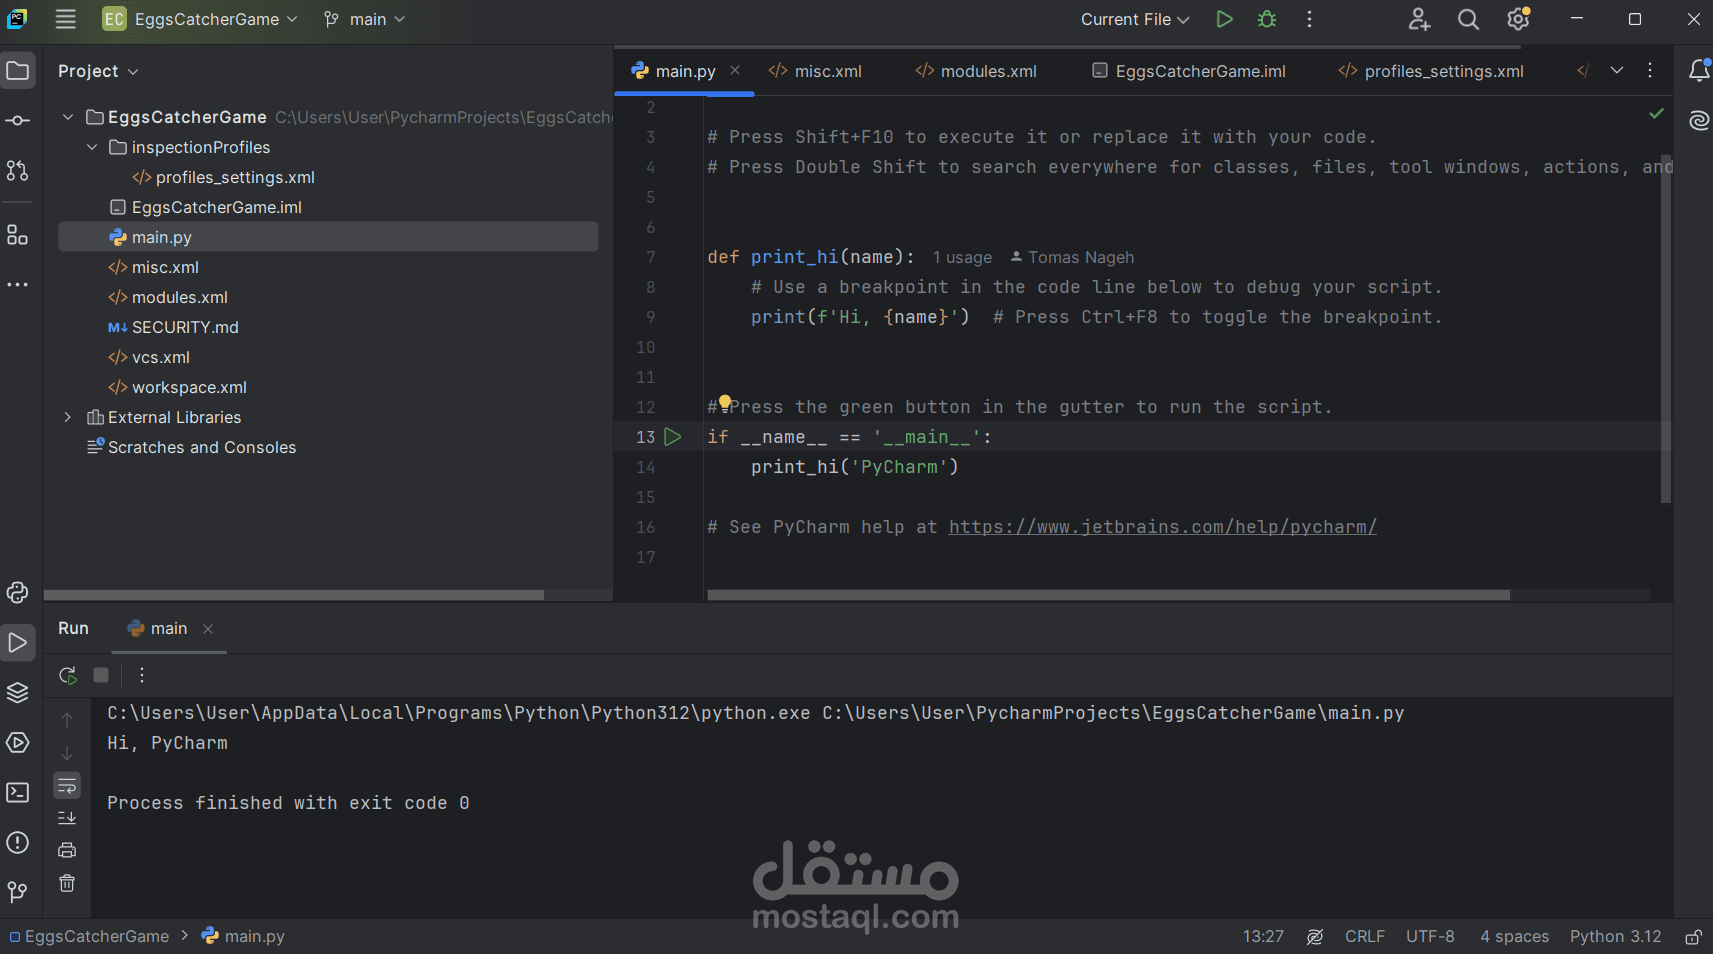Open Notifications bell icon
The height and width of the screenshot is (954, 1713).
(1699, 70)
